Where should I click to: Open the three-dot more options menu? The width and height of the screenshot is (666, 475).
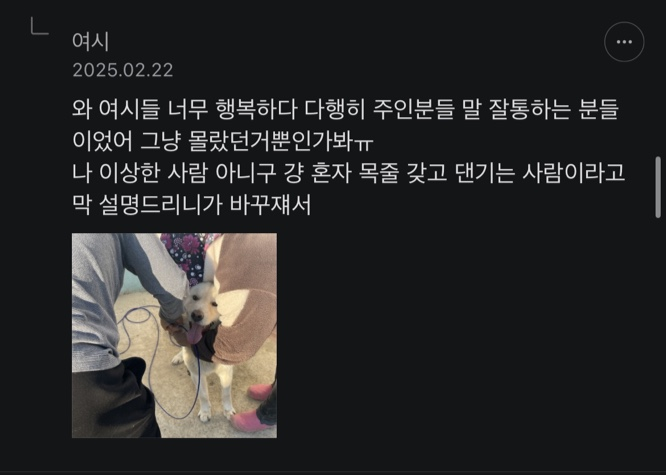coord(624,42)
